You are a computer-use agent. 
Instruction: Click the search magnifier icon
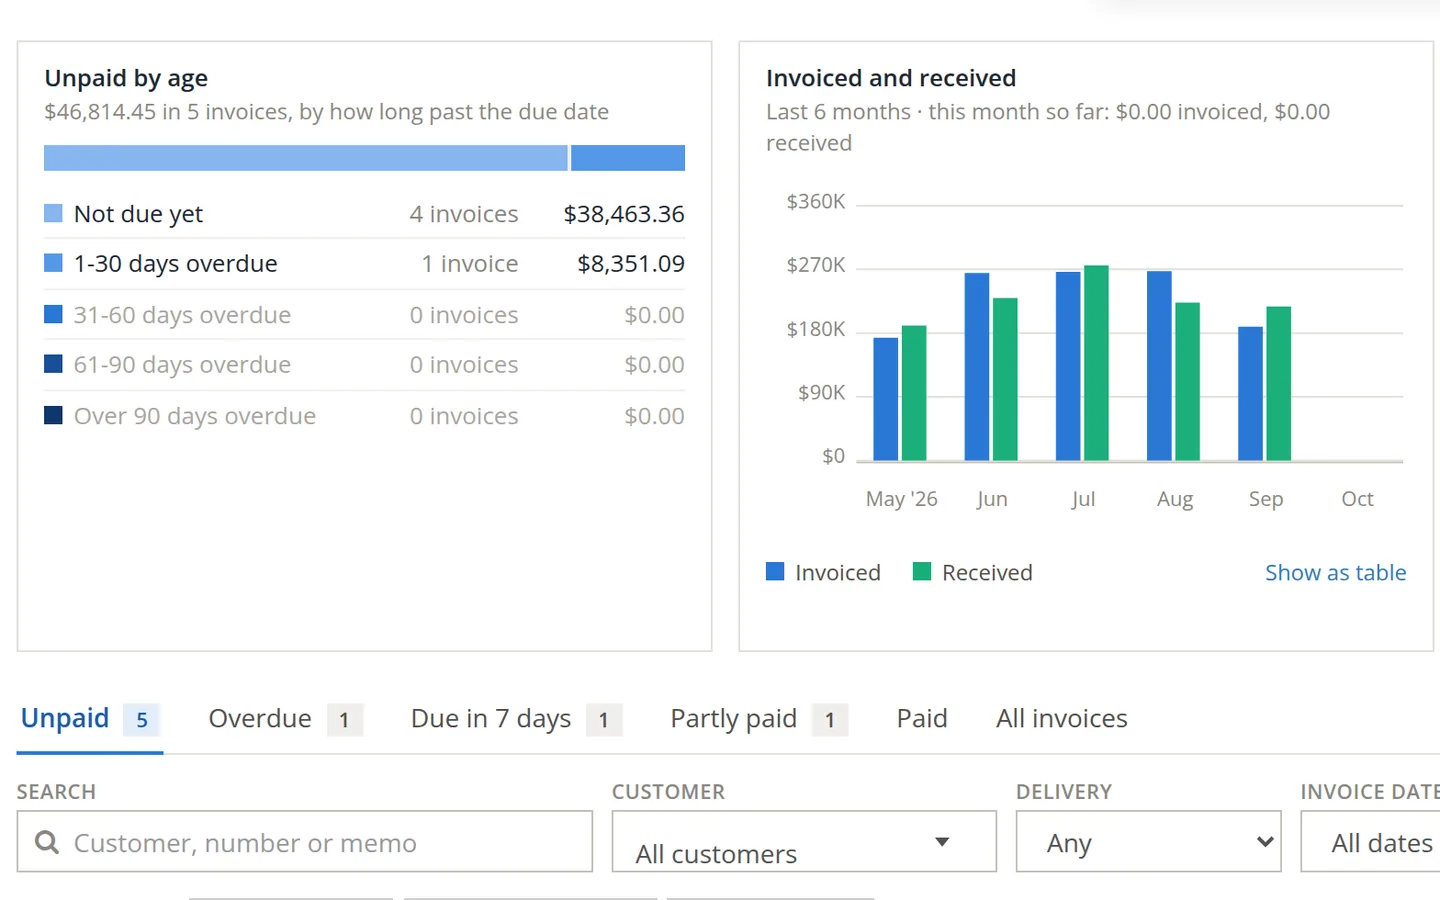tap(46, 842)
